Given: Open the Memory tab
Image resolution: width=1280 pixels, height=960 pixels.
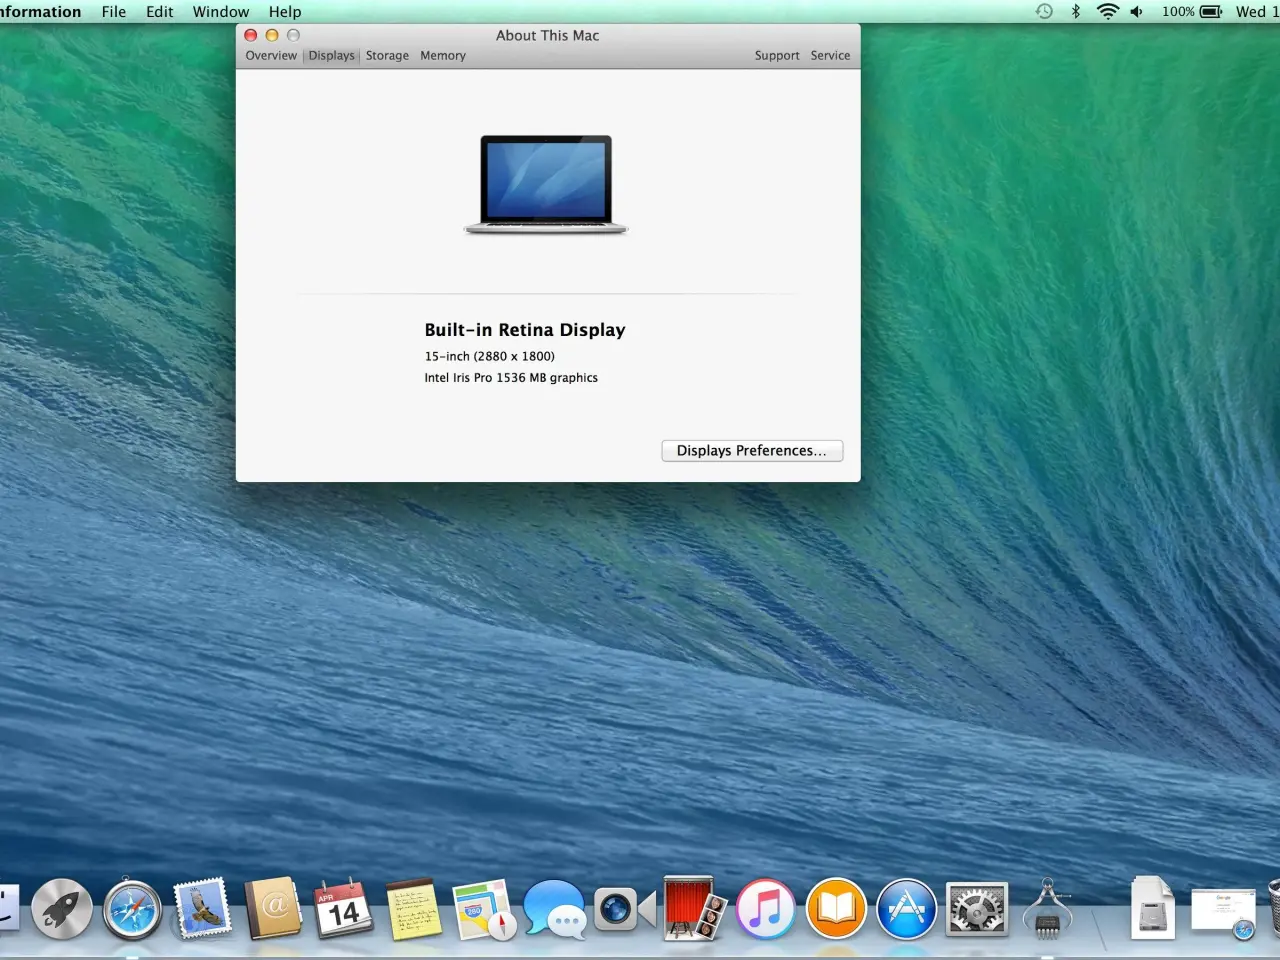Looking at the screenshot, I should pyautogui.click(x=443, y=56).
